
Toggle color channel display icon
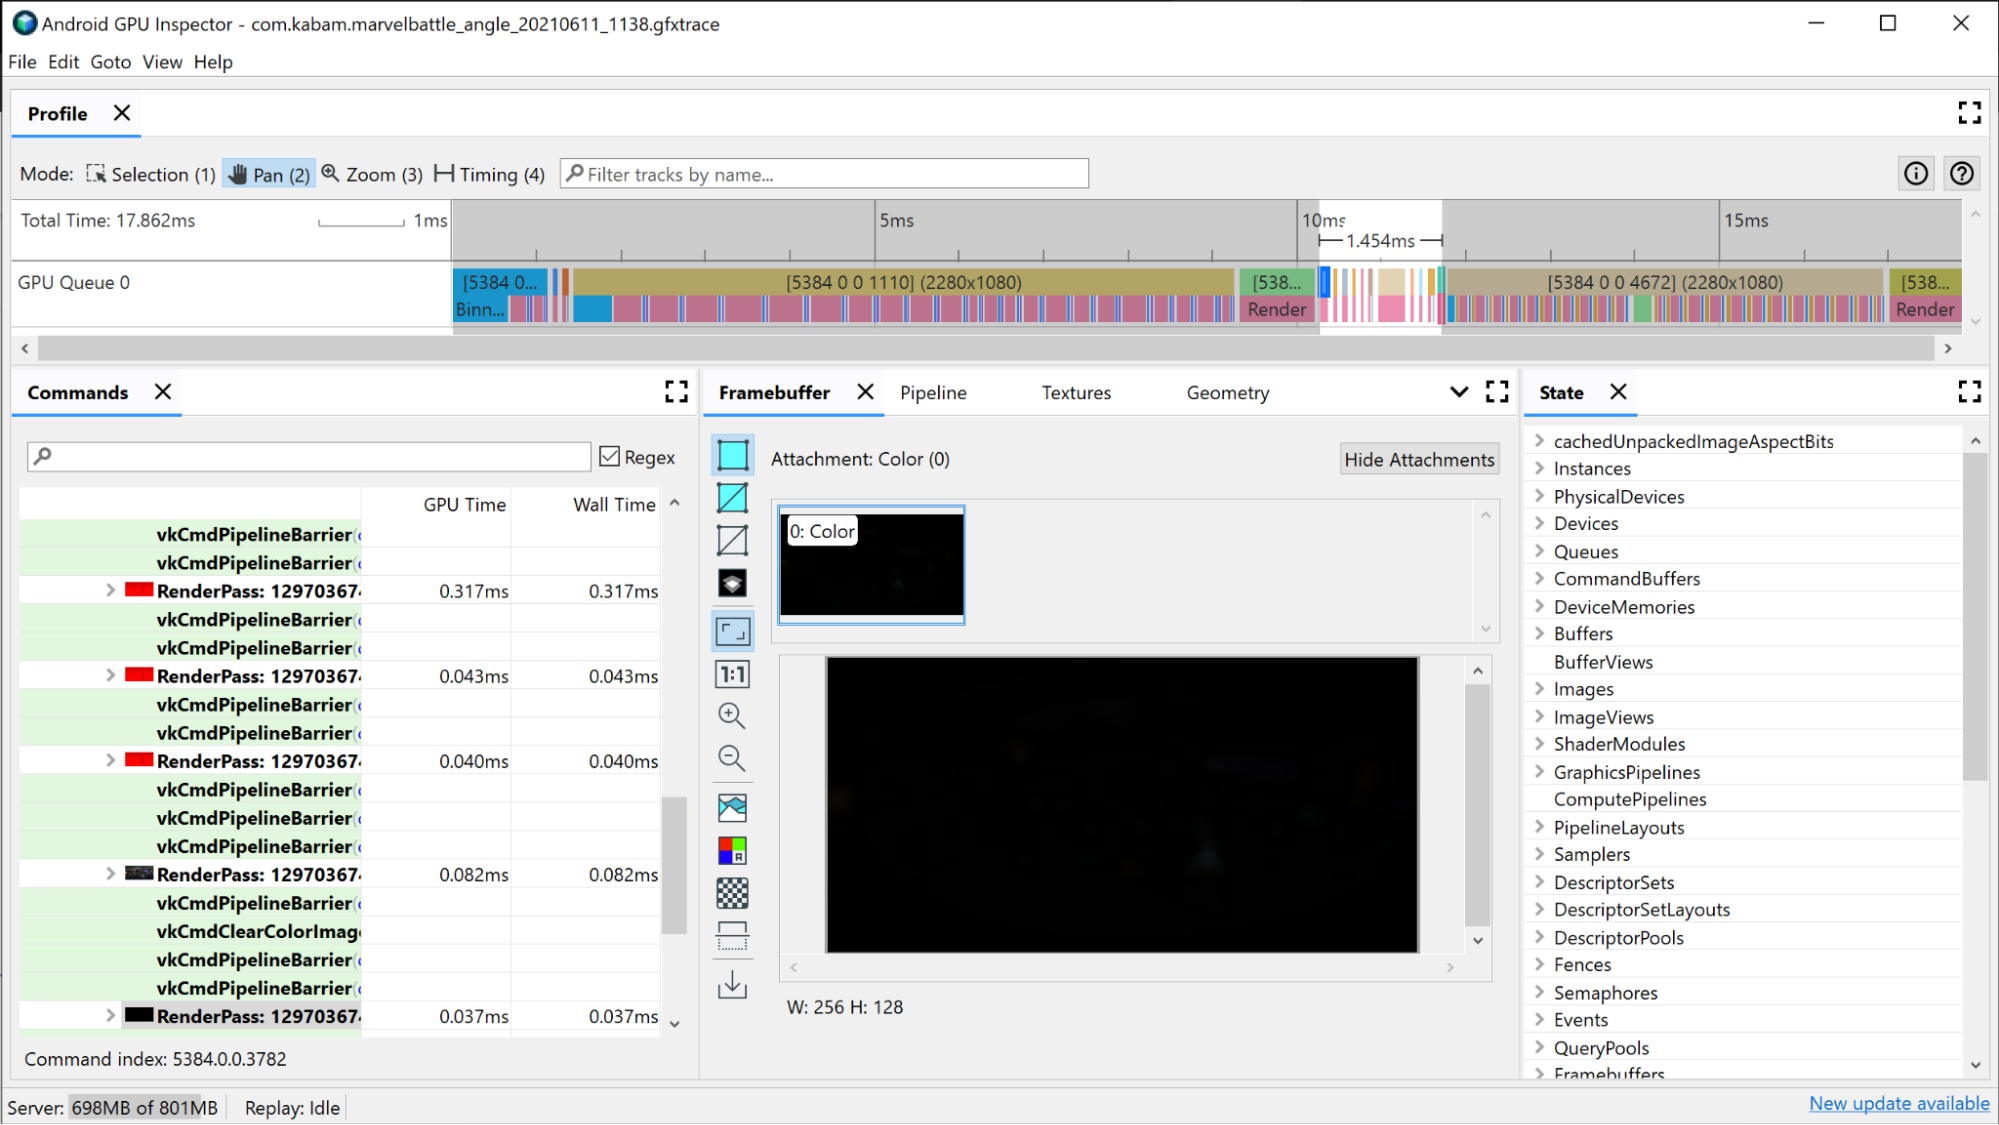click(x=732, y=850)
